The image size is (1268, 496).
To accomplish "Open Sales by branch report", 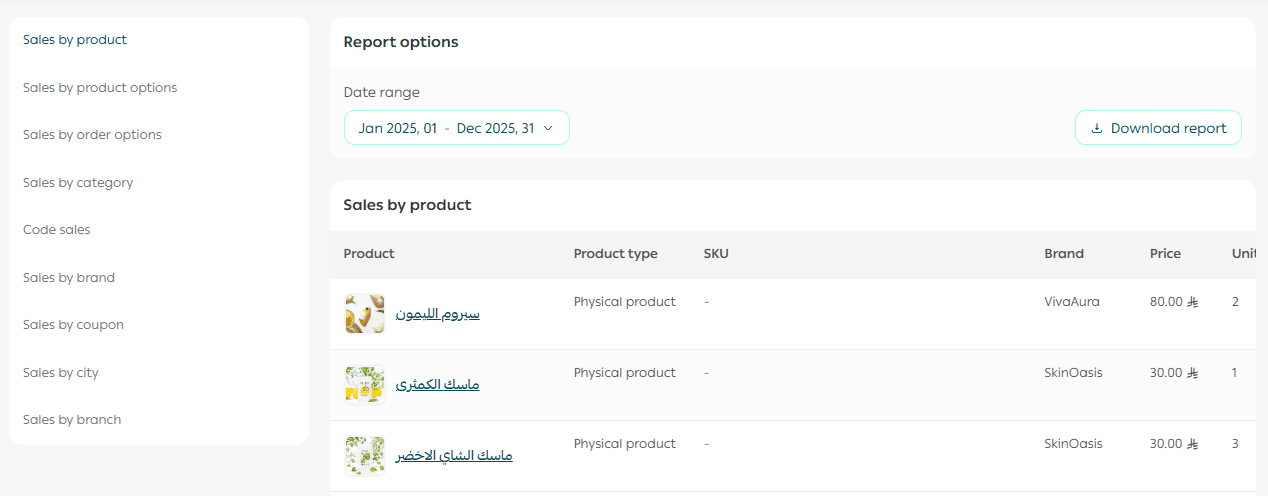I will pyautogui.click(x=72, y=420).
